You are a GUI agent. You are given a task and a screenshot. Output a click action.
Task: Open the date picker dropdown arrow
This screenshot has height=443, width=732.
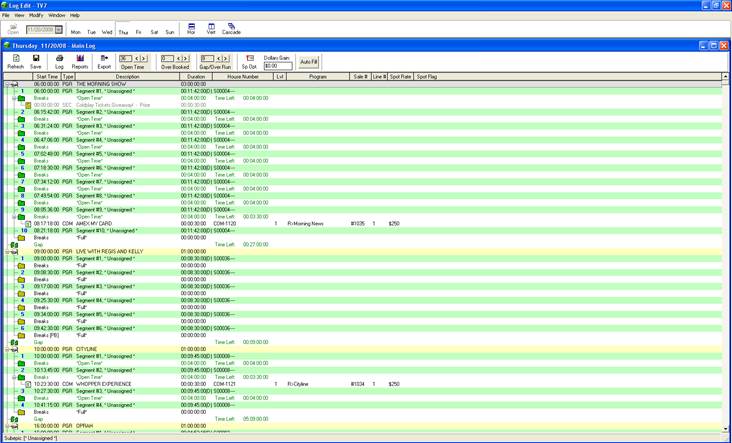pyautogui.click(x=59, y=30)
